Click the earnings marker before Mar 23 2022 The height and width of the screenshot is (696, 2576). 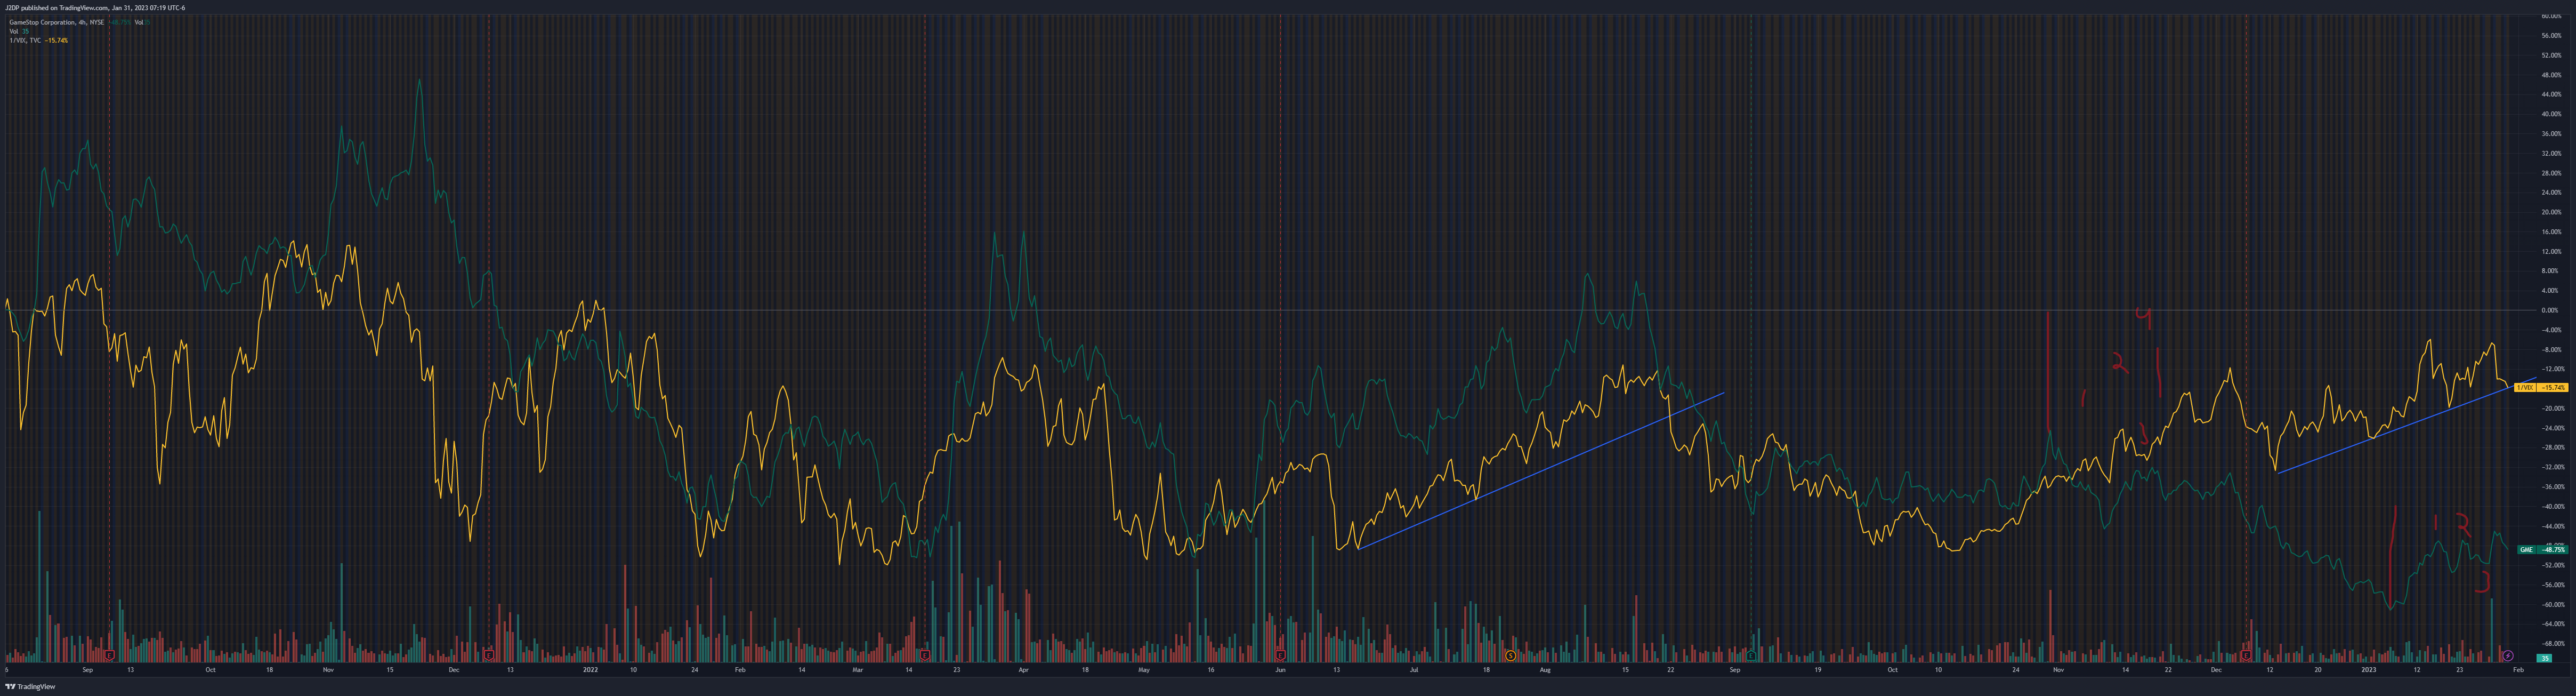(925, 656)
